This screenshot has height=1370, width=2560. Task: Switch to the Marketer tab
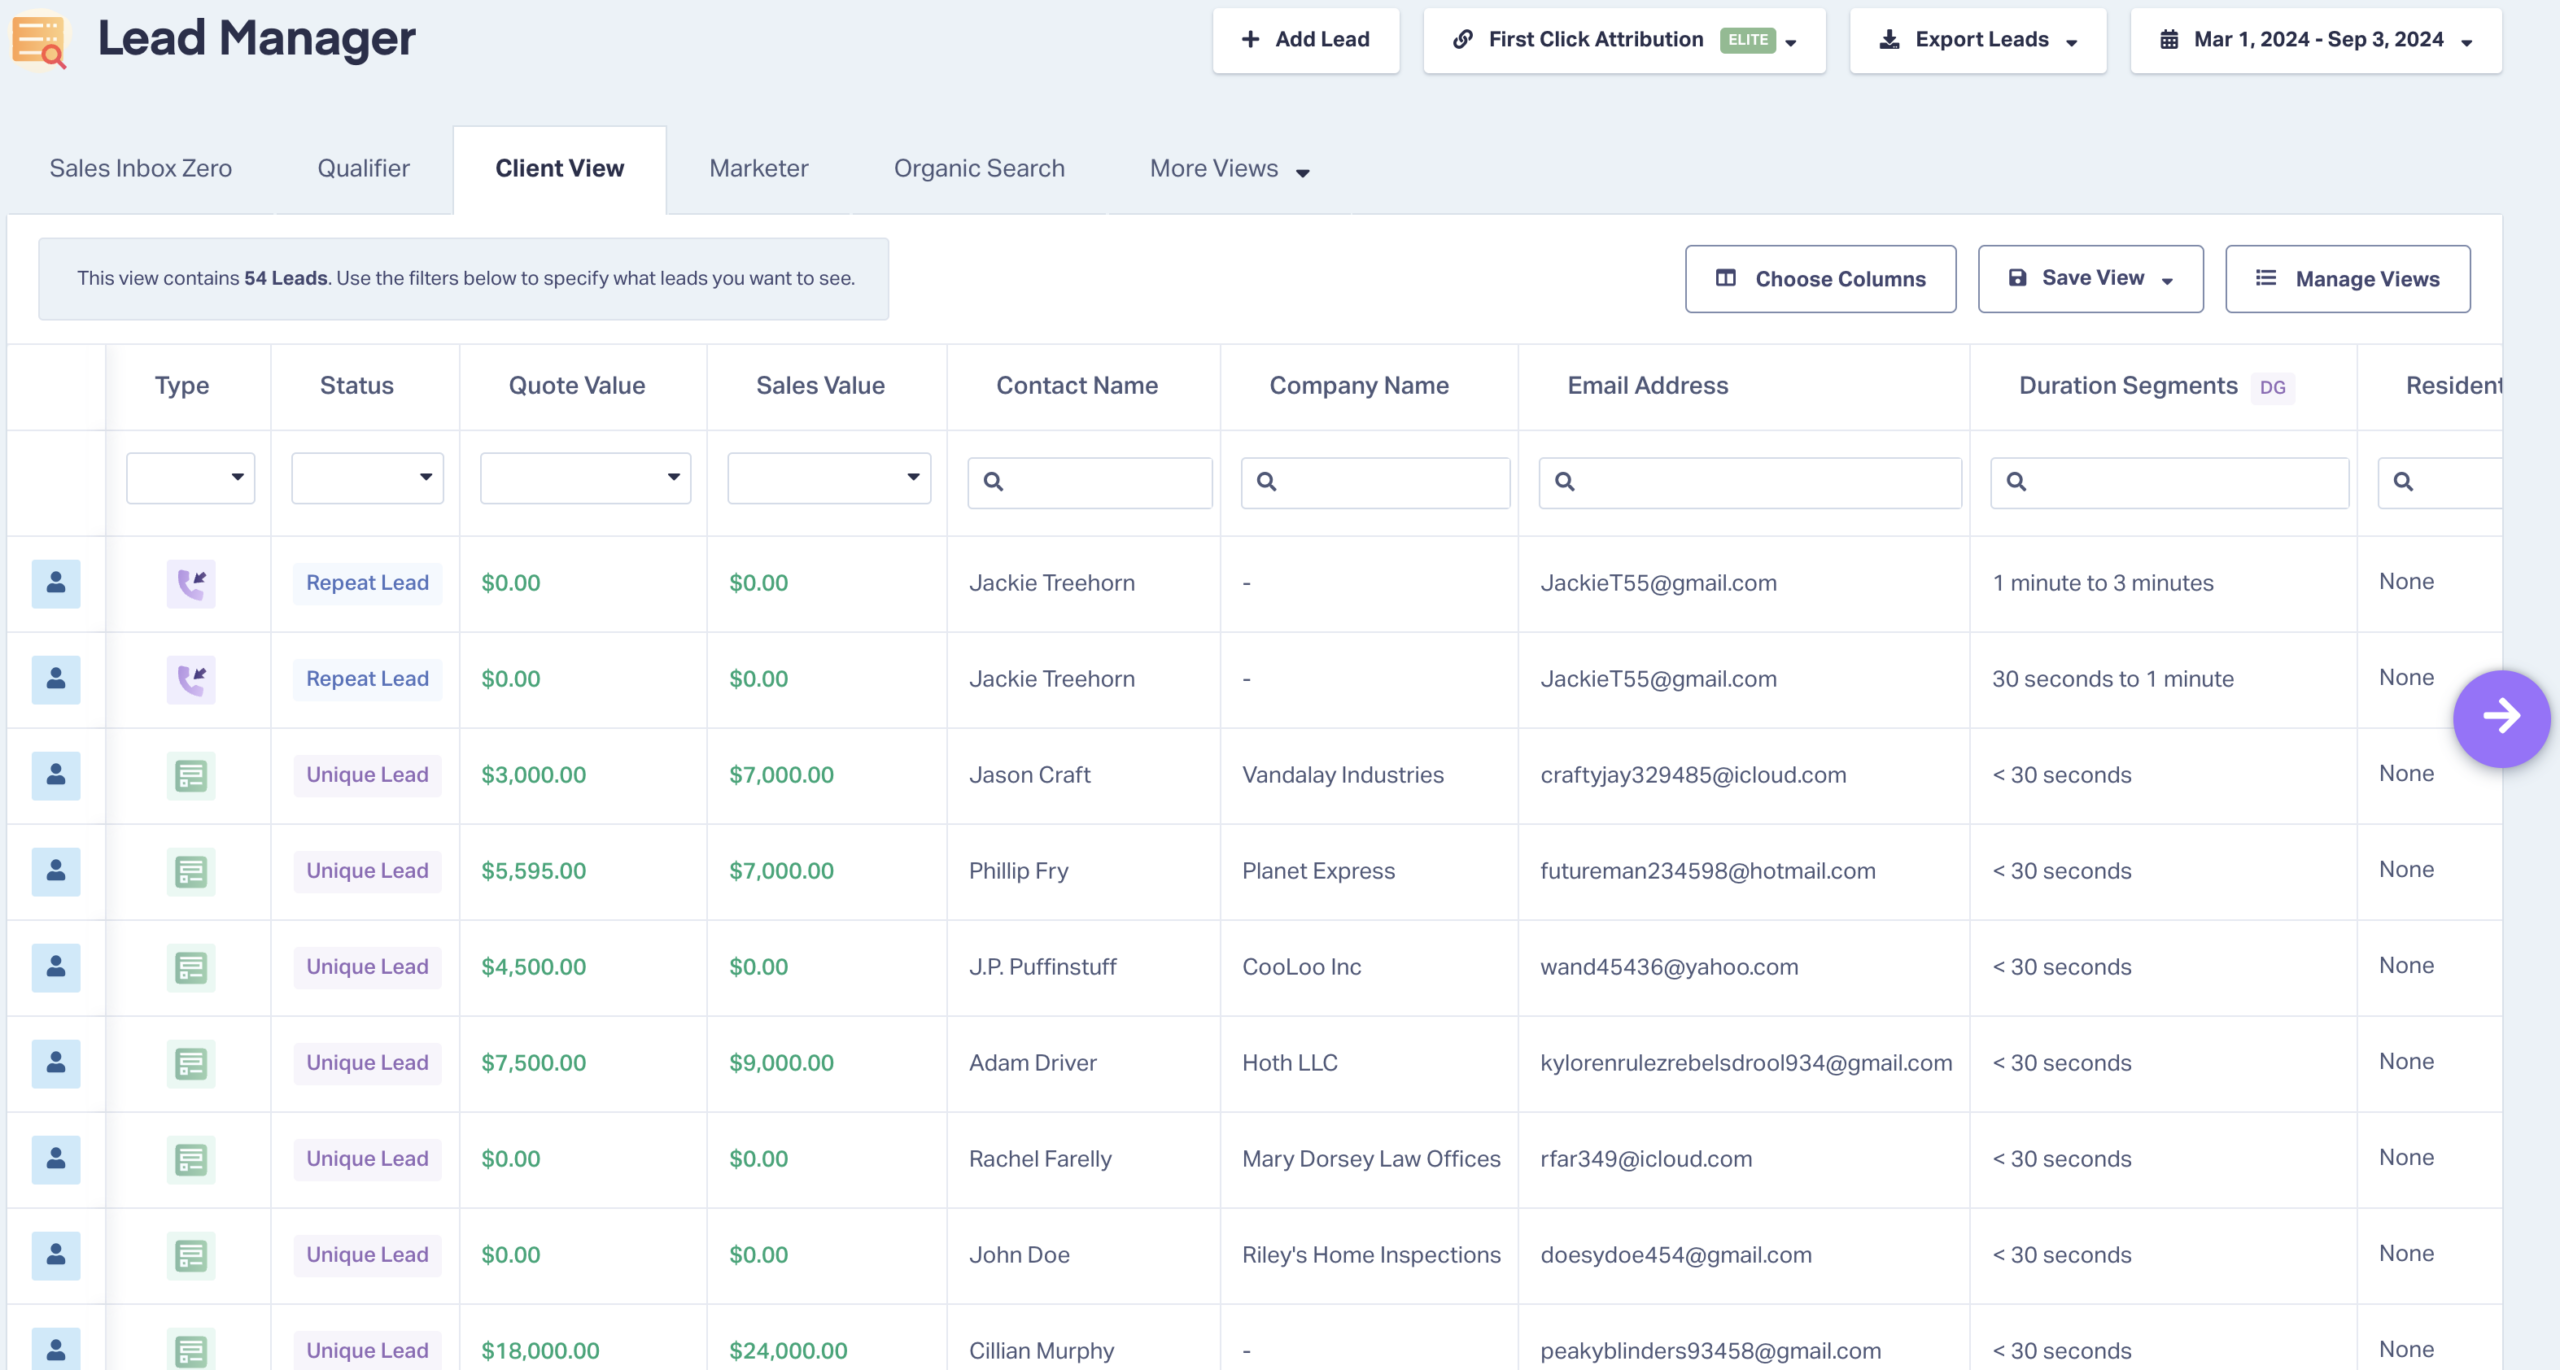click(x=758, y=169)
